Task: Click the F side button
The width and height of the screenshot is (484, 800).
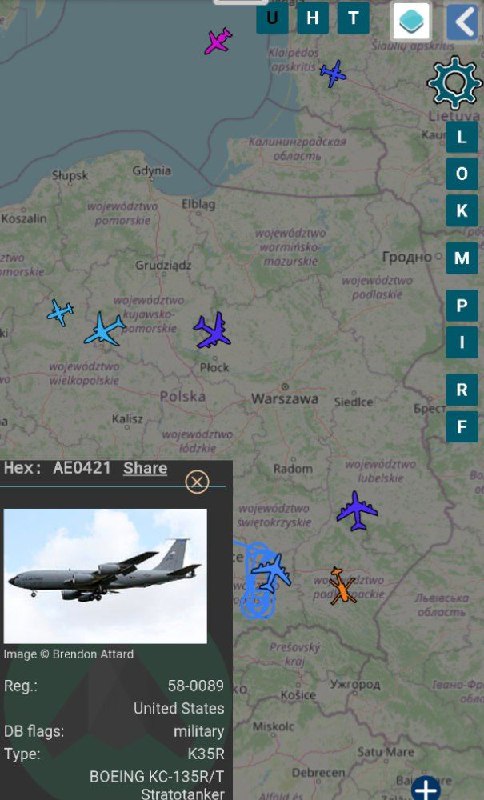Action: tap(462, 426)
